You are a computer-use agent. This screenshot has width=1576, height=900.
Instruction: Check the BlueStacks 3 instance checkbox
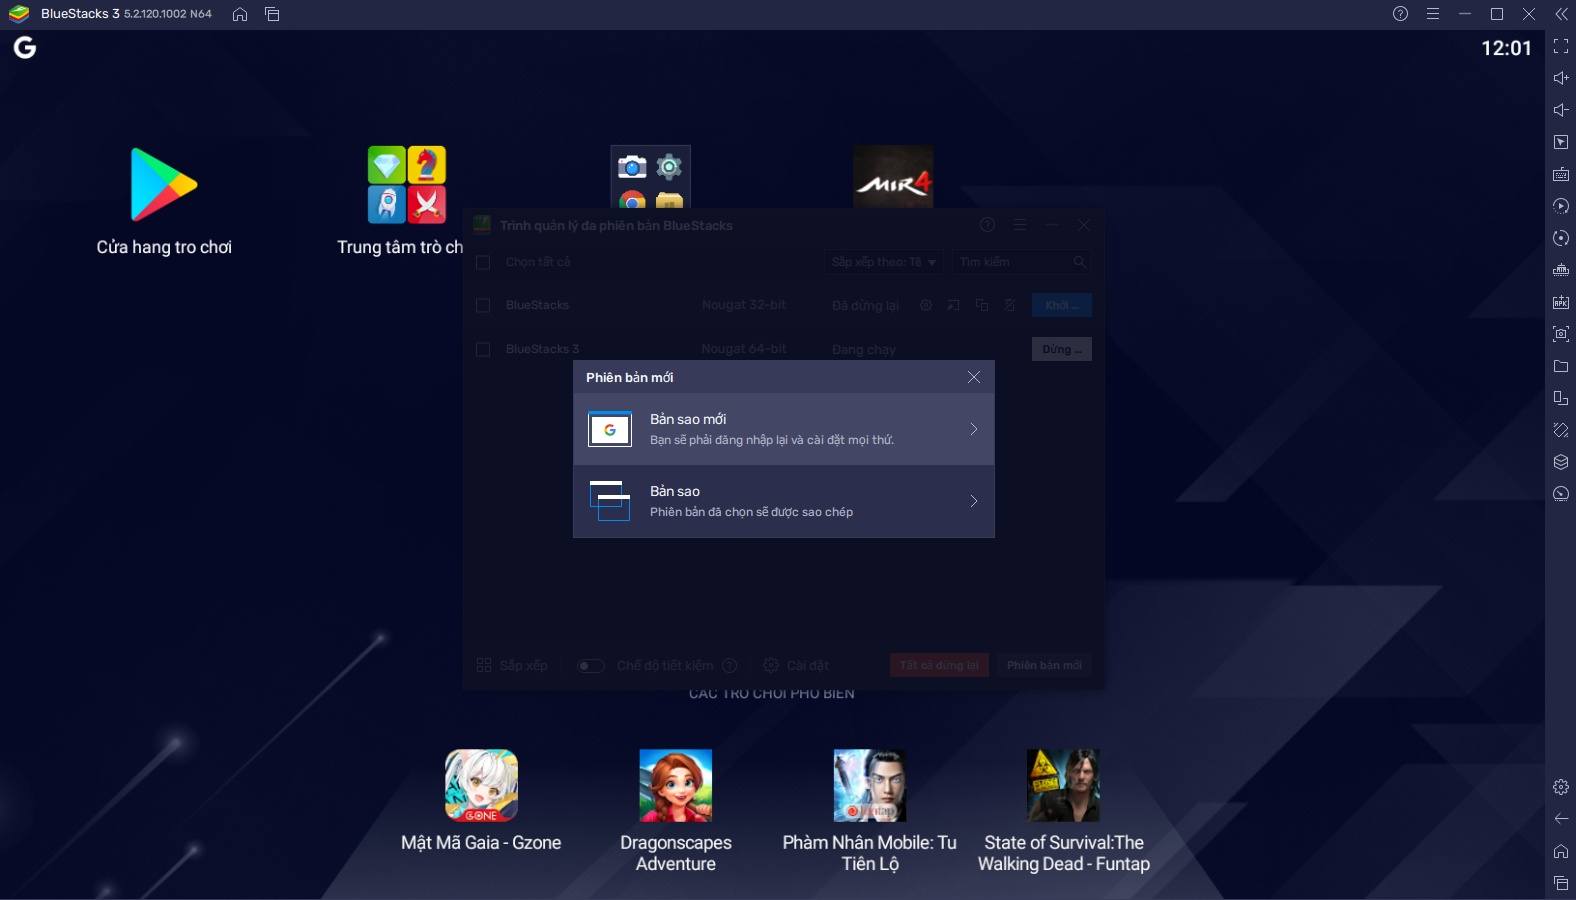click(483, 349)
